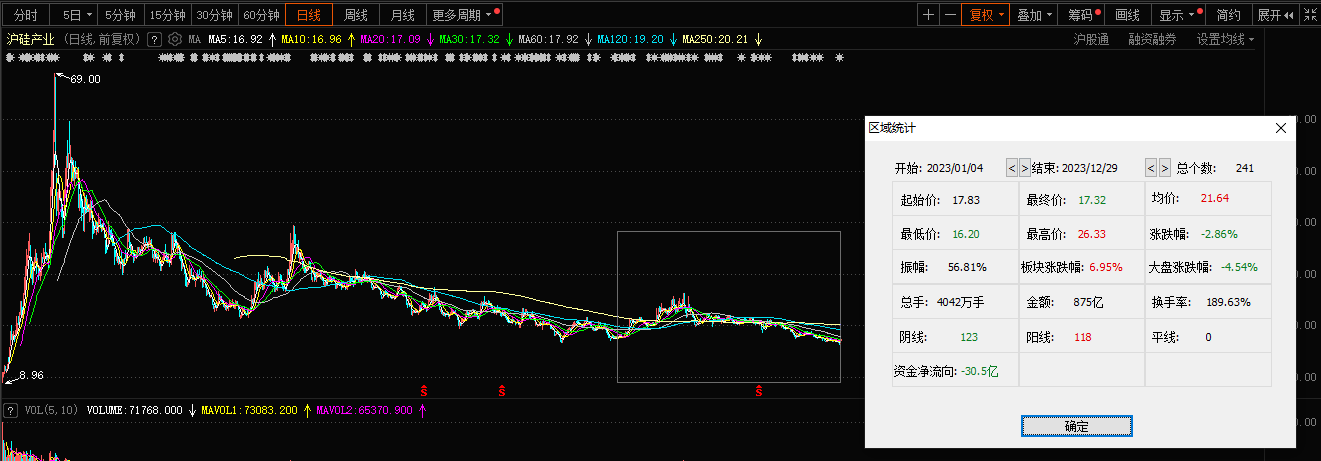Toggle the 筹码 chip distribution panel
Viewport: 1321px width, 461px height.
[x=1082, y=15]
